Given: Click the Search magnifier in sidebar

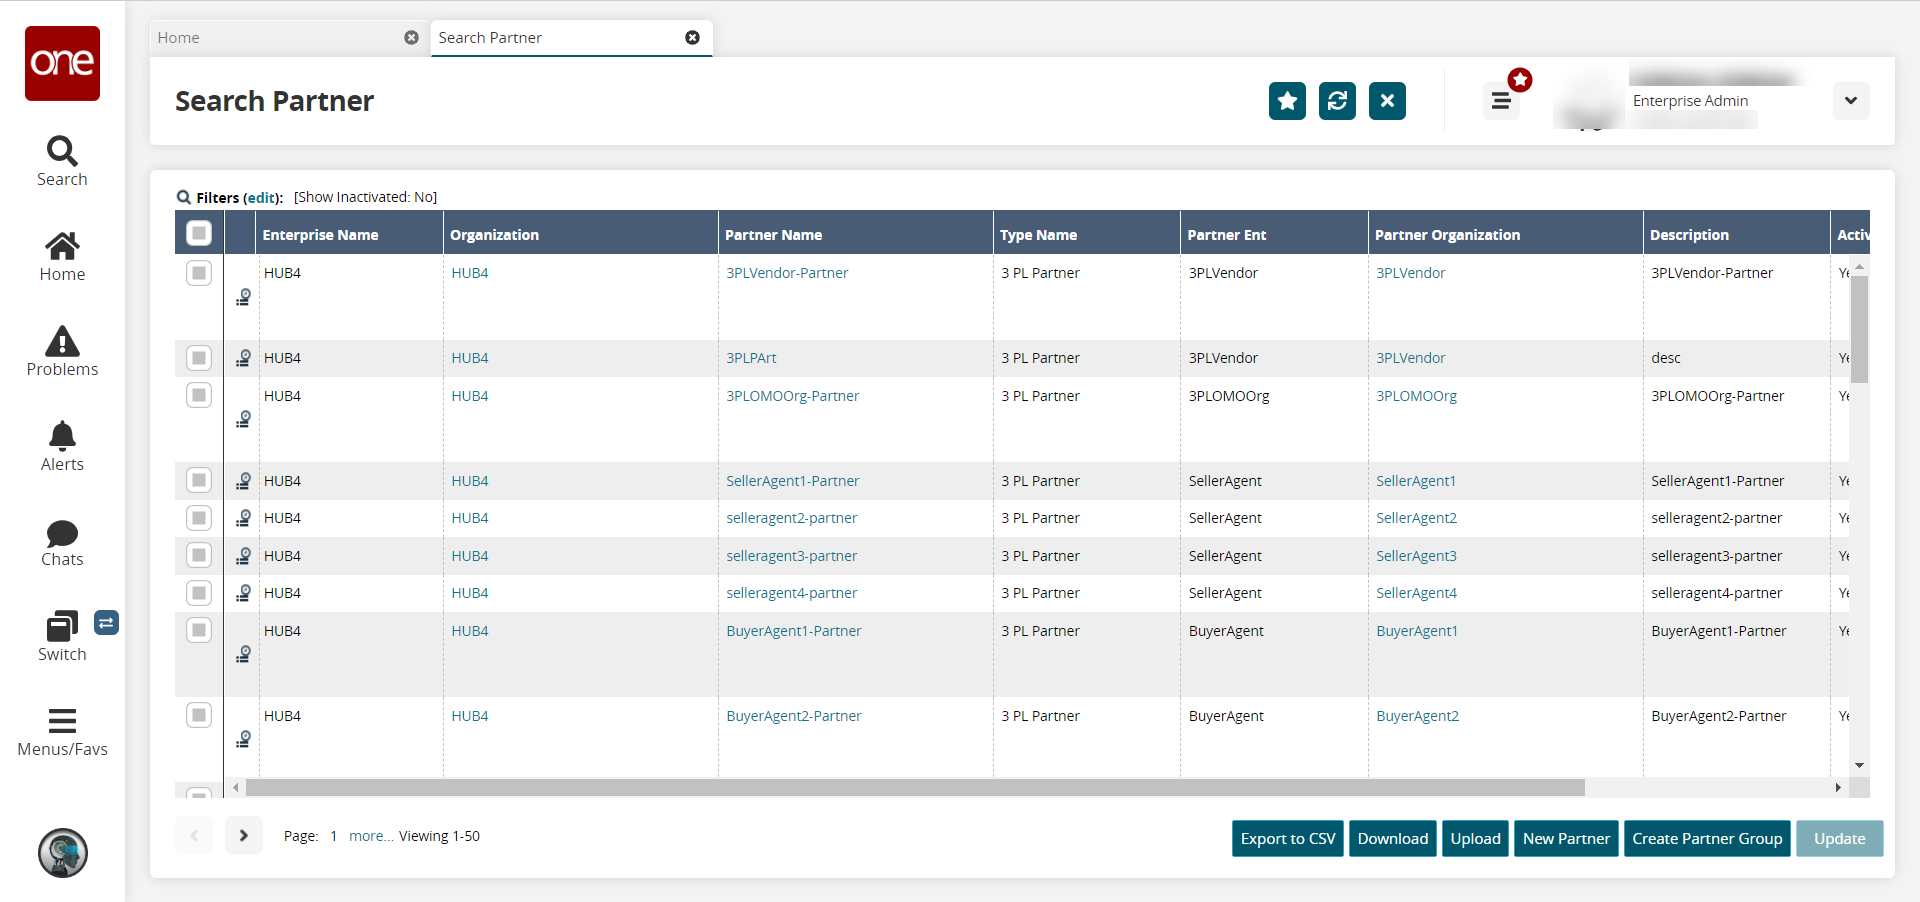Looking at the screenshot, I should pos(62,152).
